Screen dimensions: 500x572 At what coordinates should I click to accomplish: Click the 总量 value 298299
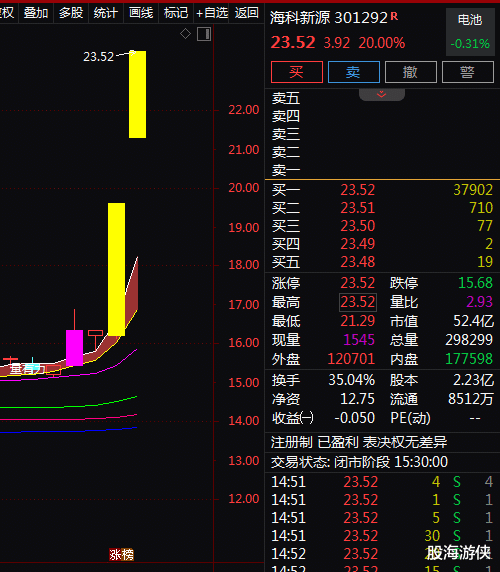click(469, 340)
